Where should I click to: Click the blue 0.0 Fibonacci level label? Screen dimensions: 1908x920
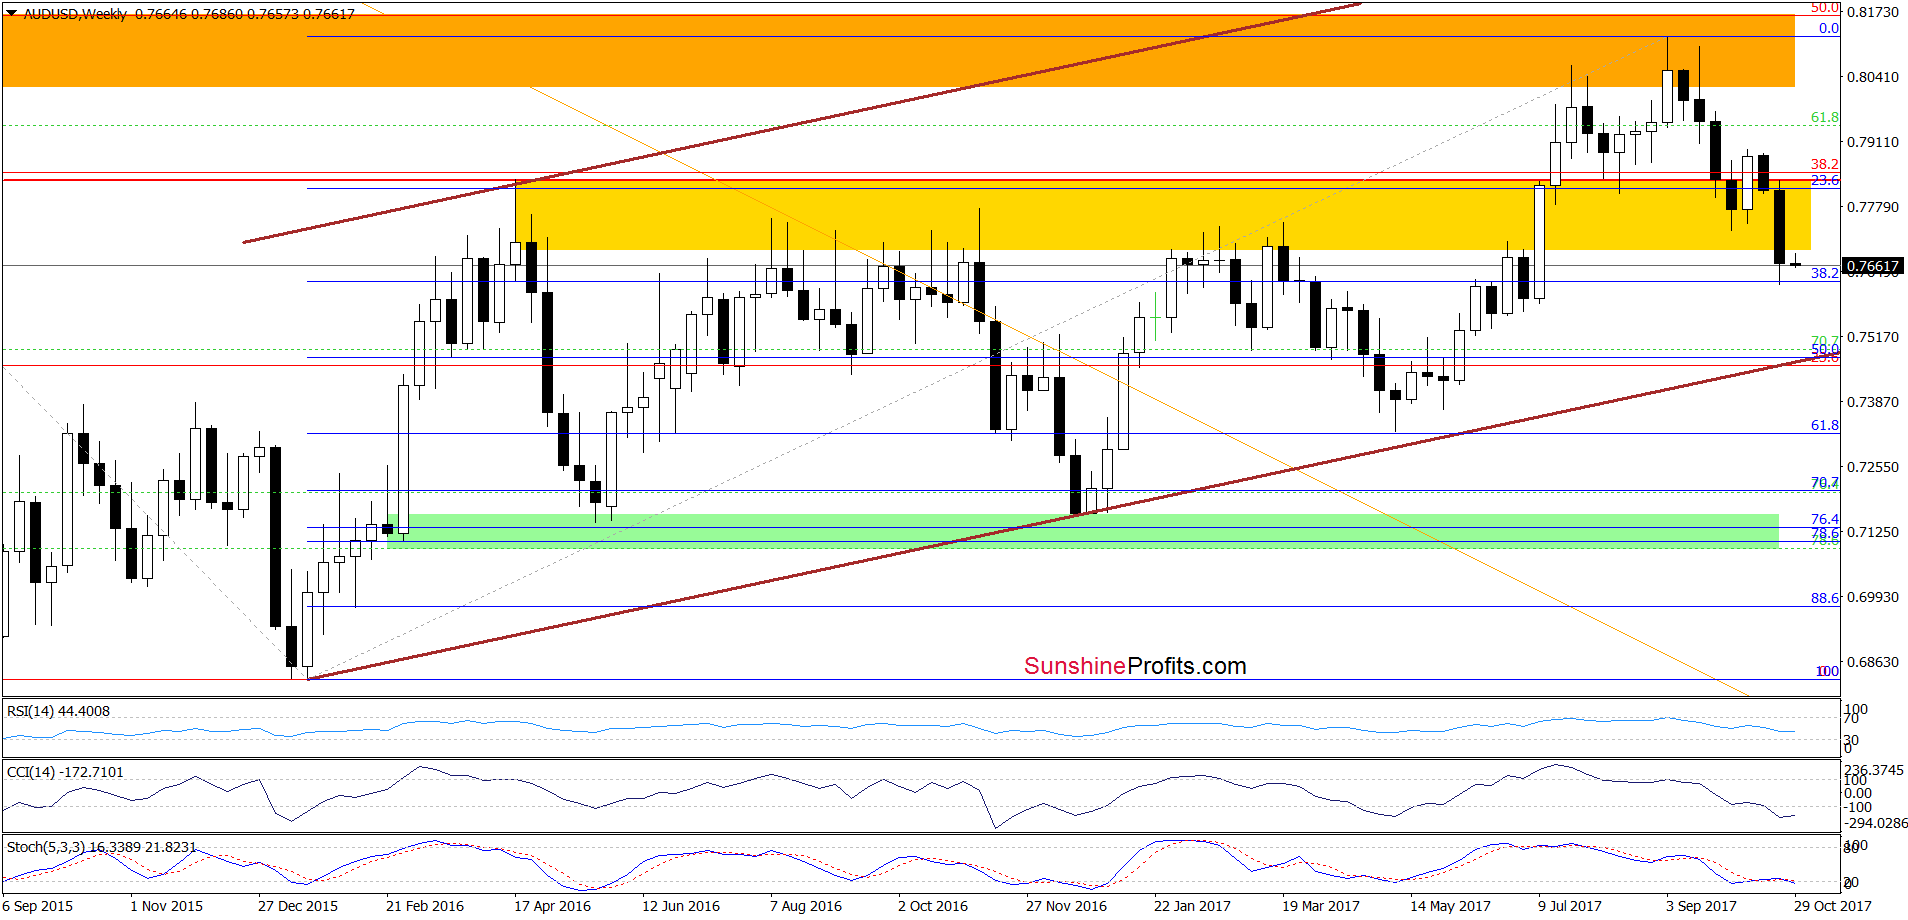1829,28
